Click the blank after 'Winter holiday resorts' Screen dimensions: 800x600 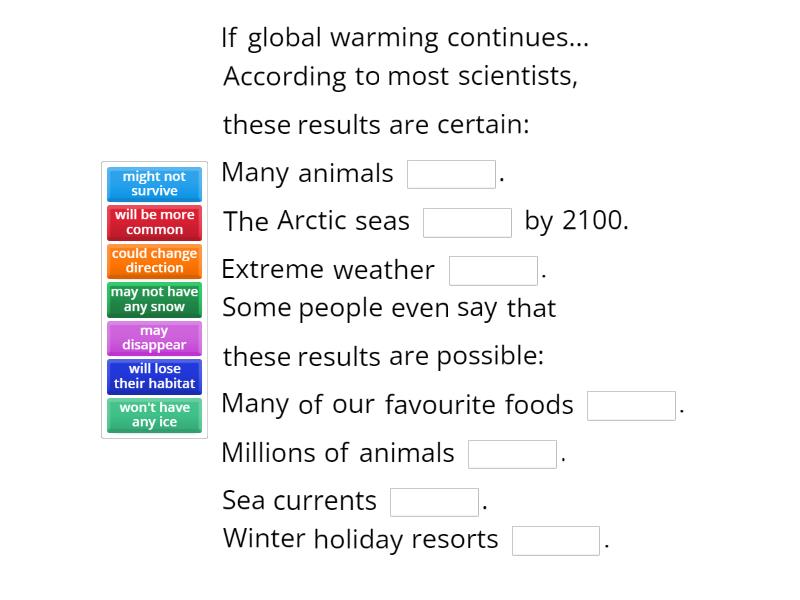(554, 538)
